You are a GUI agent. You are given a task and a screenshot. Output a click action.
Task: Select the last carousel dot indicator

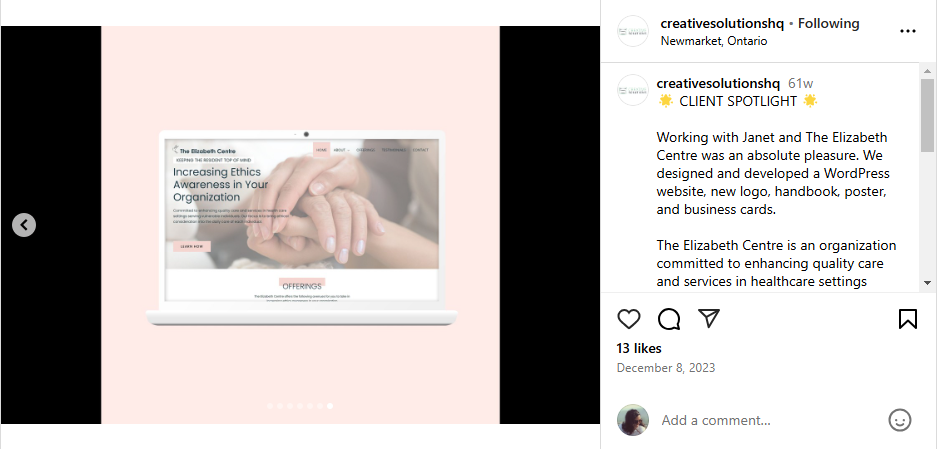click(330, 406)
